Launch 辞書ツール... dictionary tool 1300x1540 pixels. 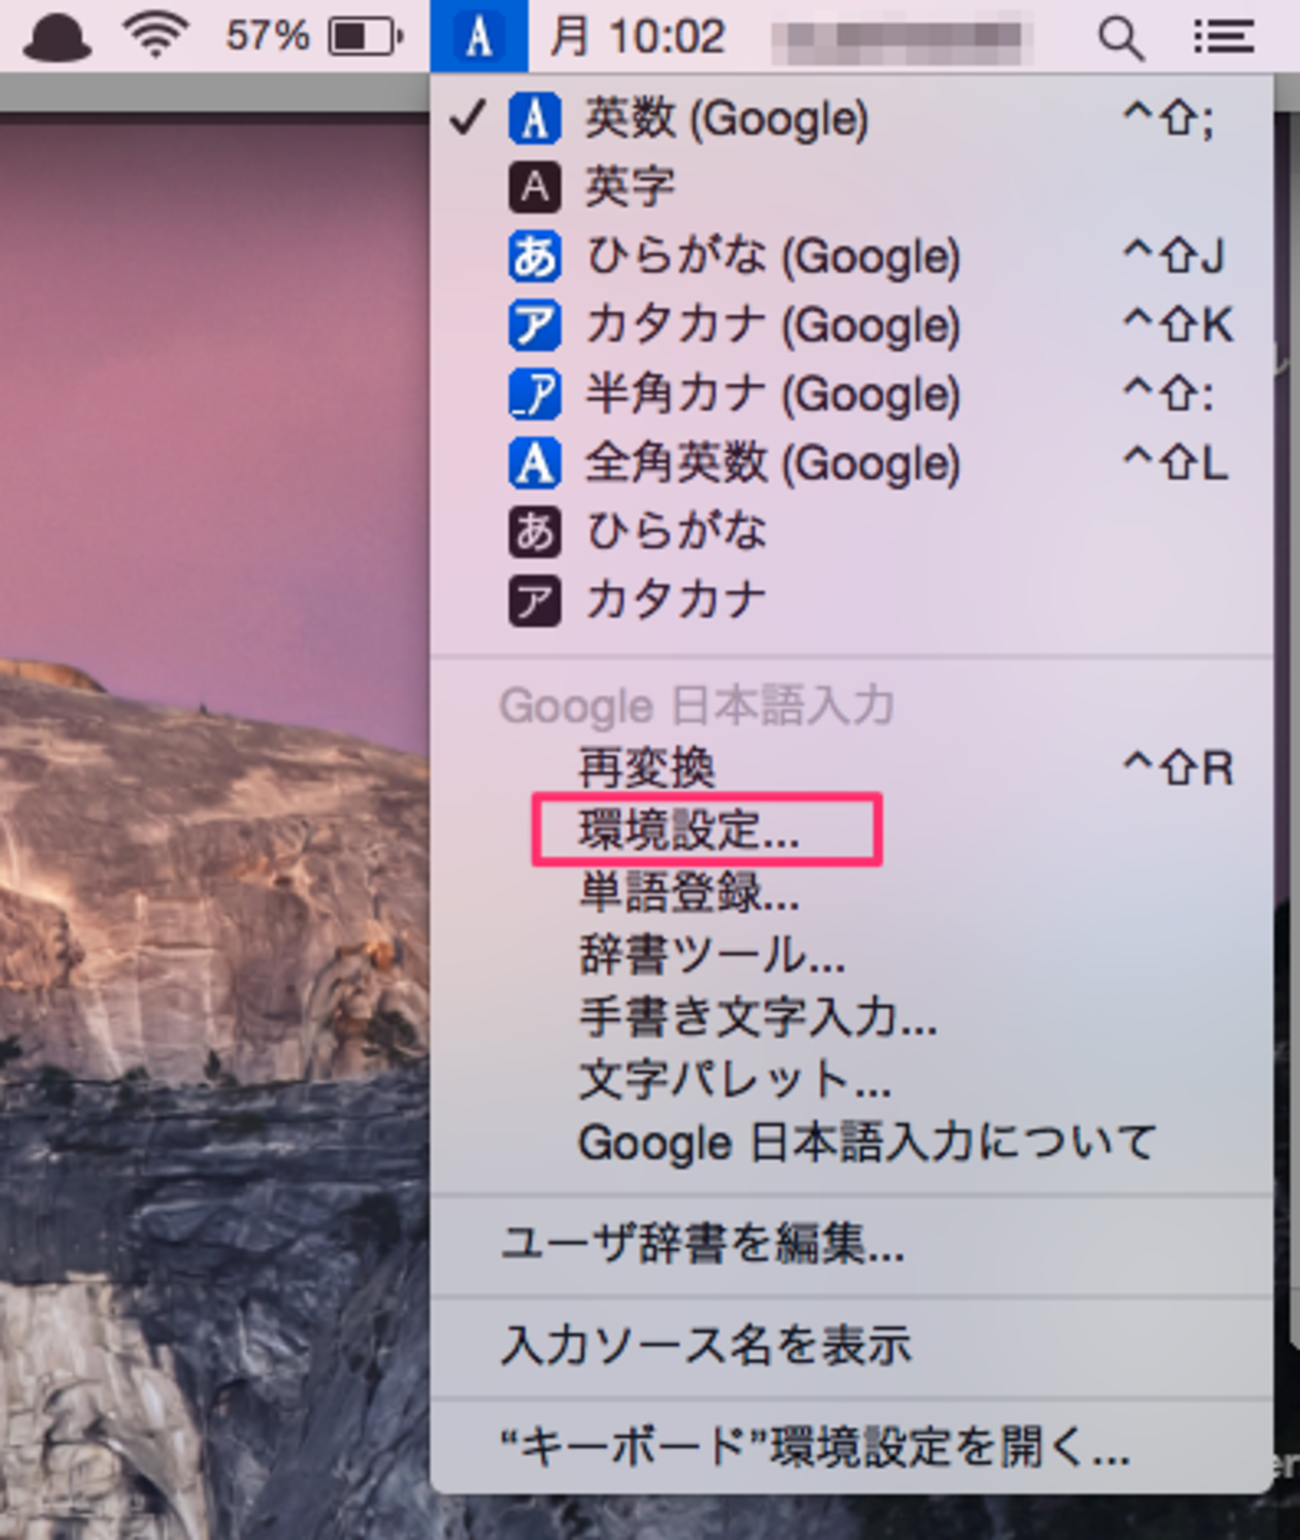[852, 955]
